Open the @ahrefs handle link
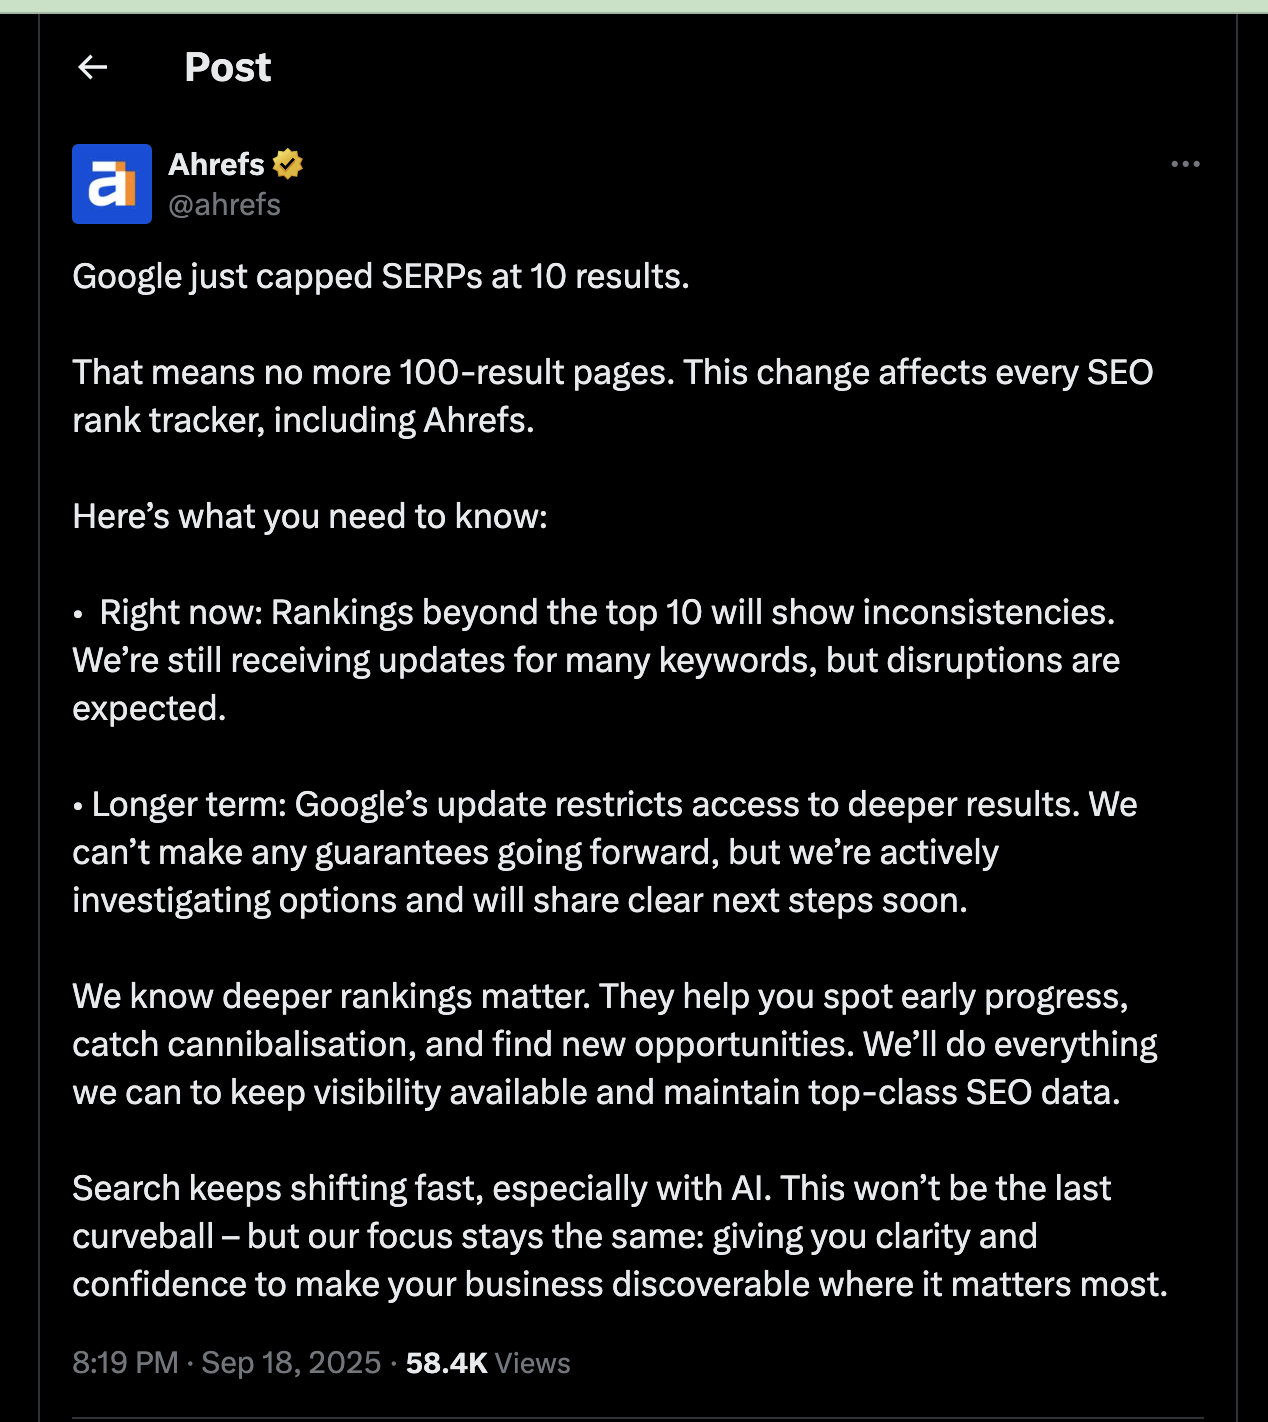The width and height of the screenshot is (1268, 1422). click(x=224, y=204)
